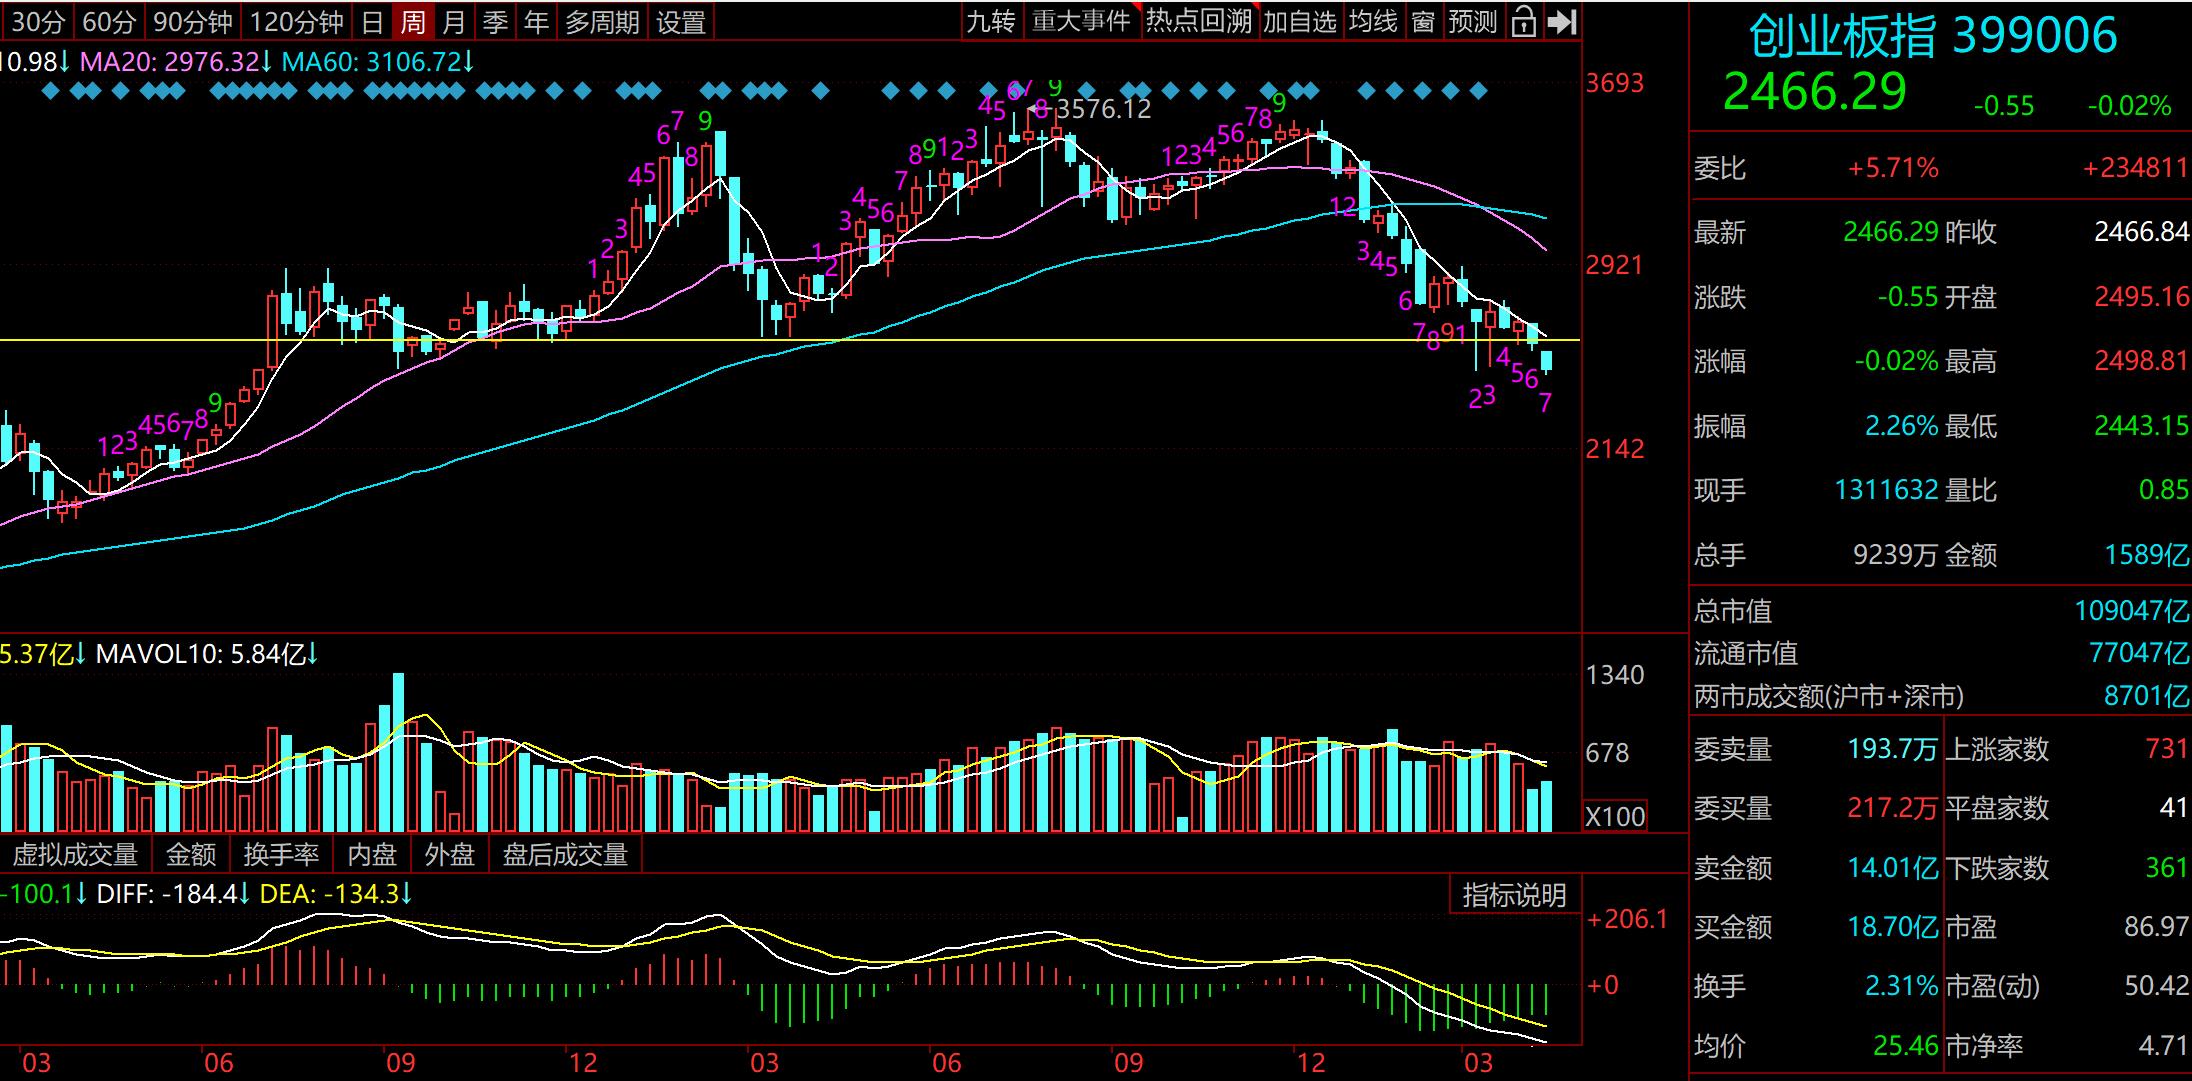This screenshot has height=1081, width=2192.
Task: Open the 多周期 multi-period dropdown
Action: [x=602, y=22]
